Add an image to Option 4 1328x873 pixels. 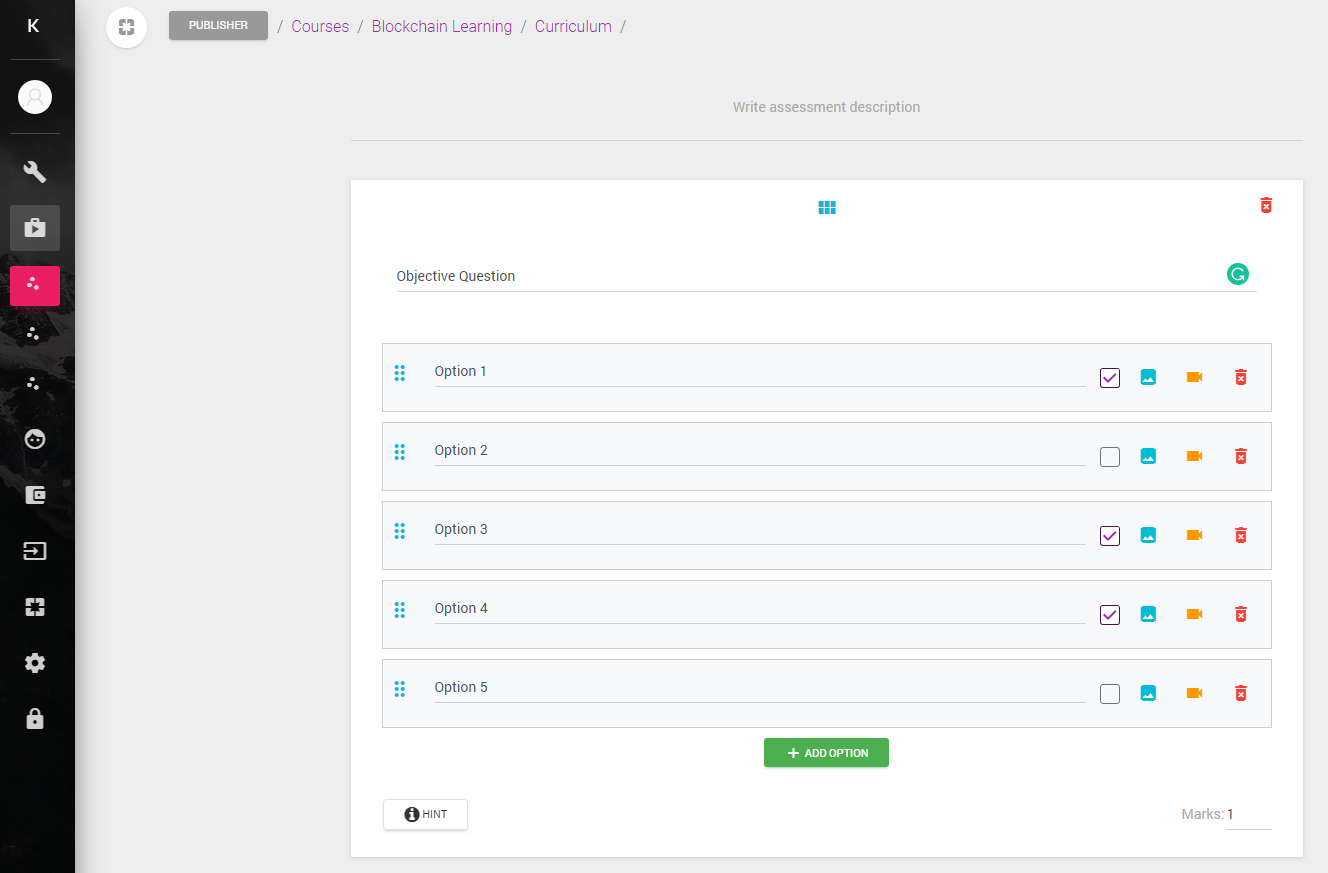tap(1148, 614)
